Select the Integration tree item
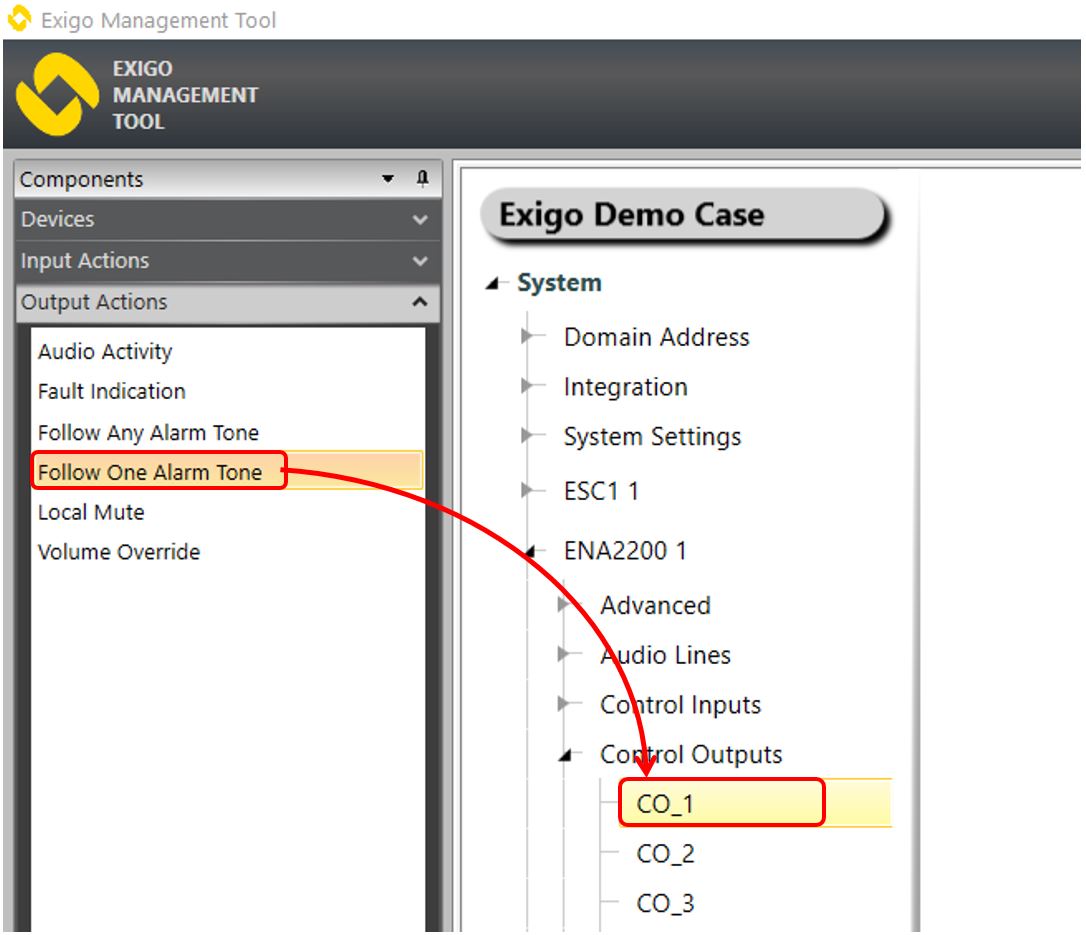1086x935 pixels. pyautogui.click(x=625, y=387)
